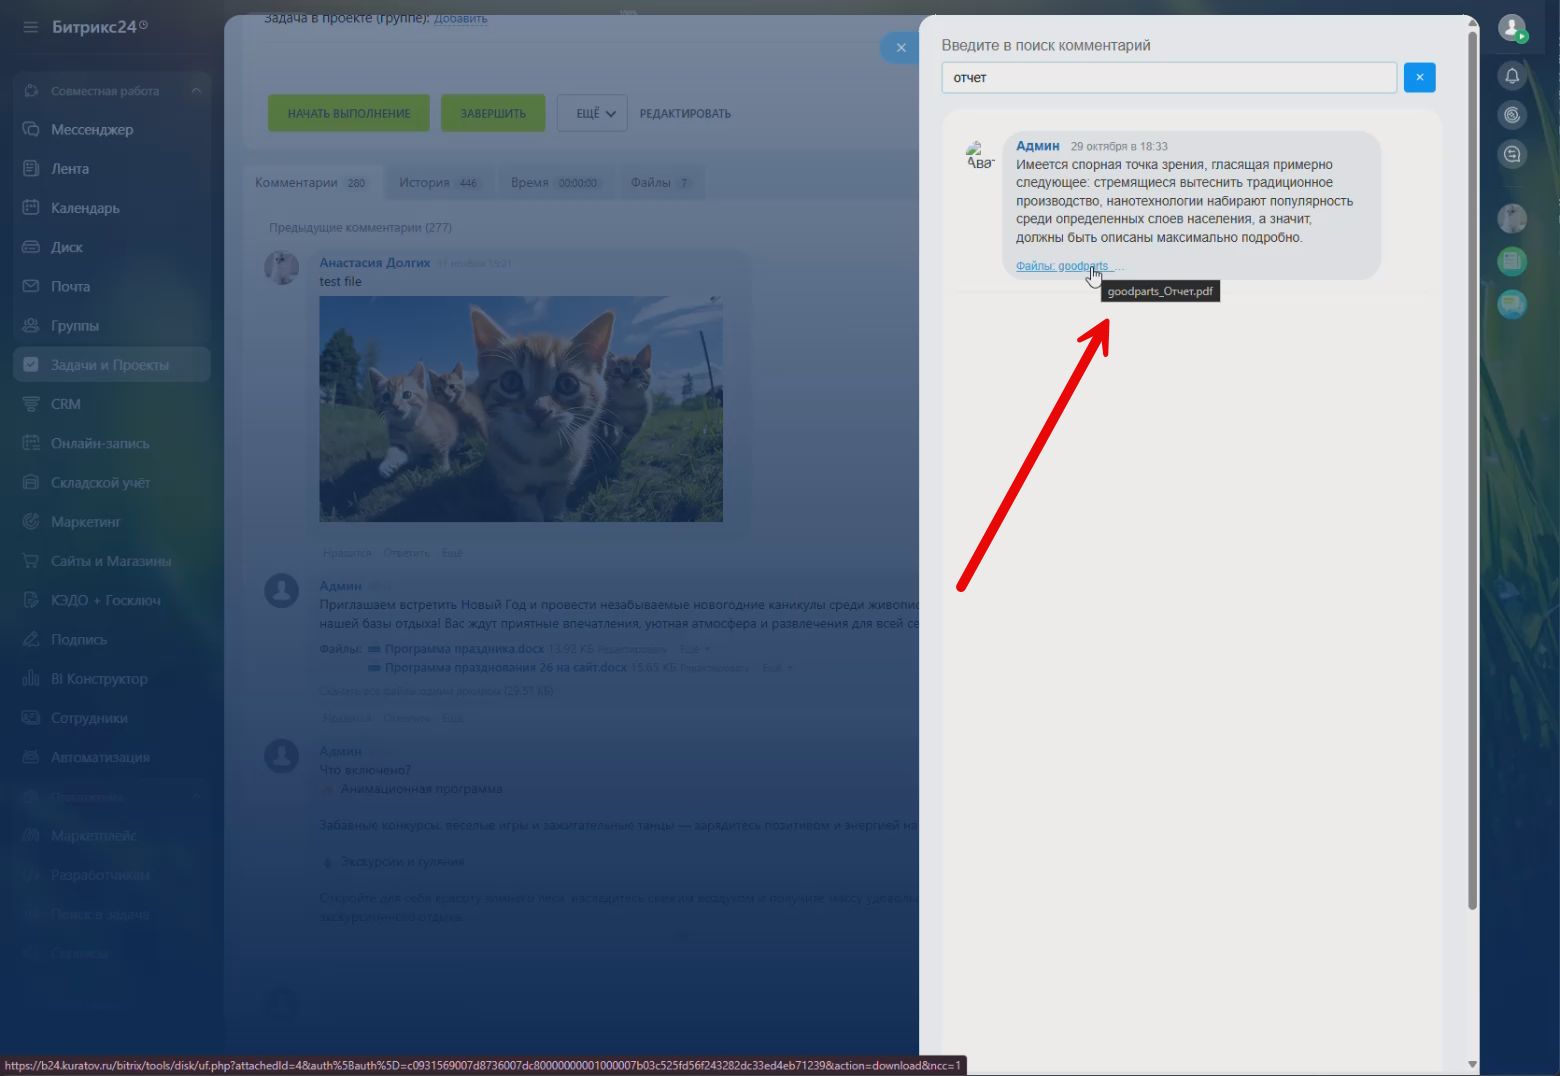
Task: Click РЕДАКТИРОВАТЬ to edit the task
Action: [685, 114]
